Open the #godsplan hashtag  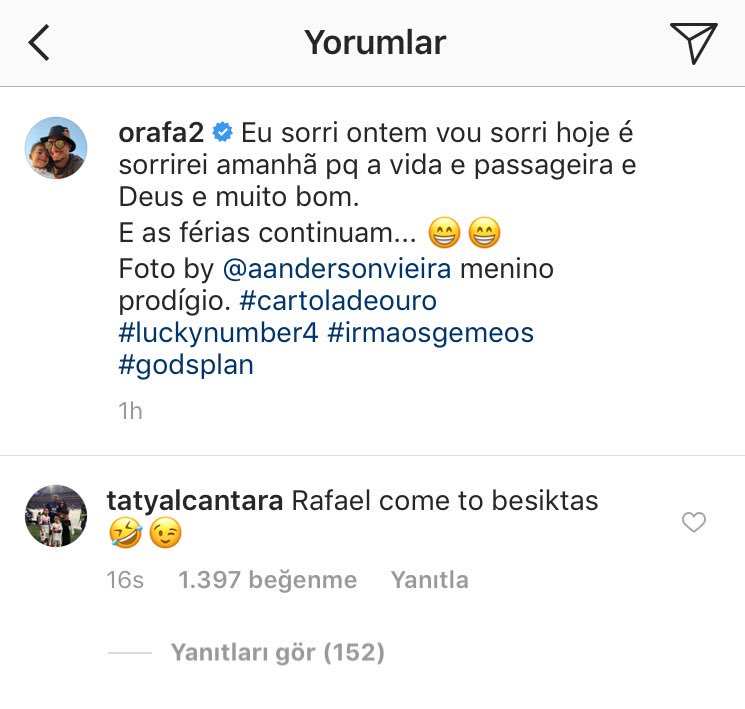click(186, 365)
